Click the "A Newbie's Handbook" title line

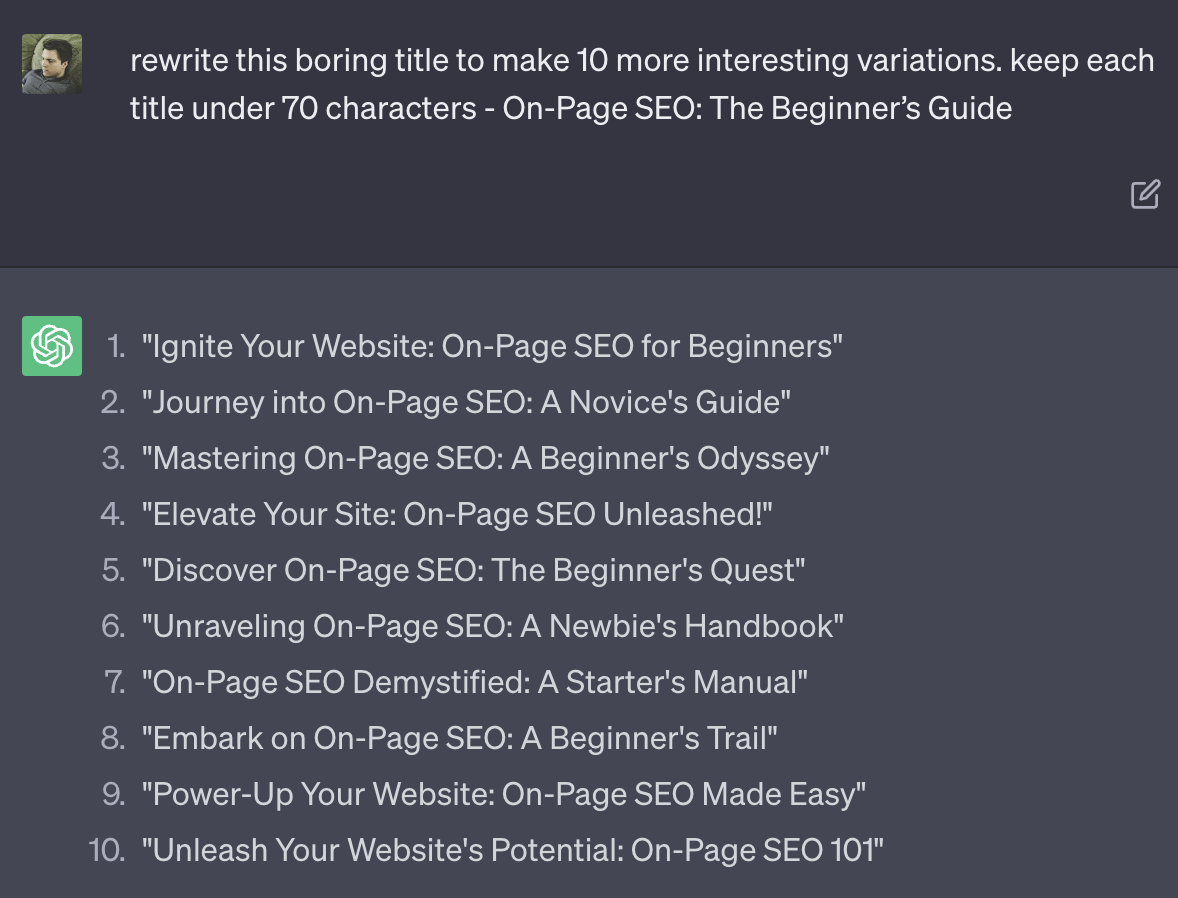[x=492, y=627]
